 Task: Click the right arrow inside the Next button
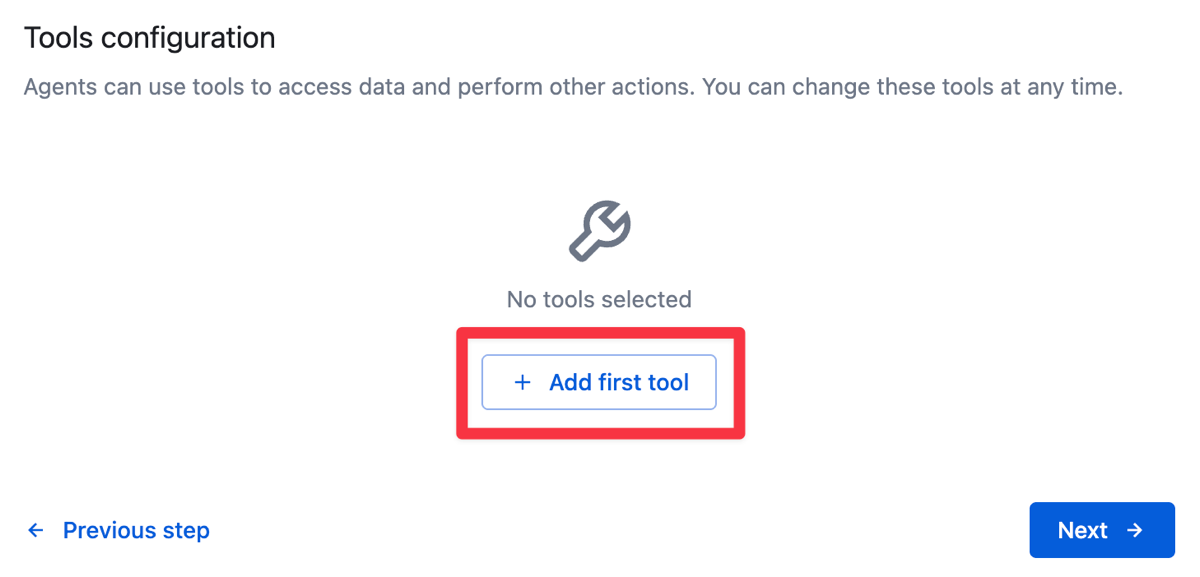tap(1135, 530)
